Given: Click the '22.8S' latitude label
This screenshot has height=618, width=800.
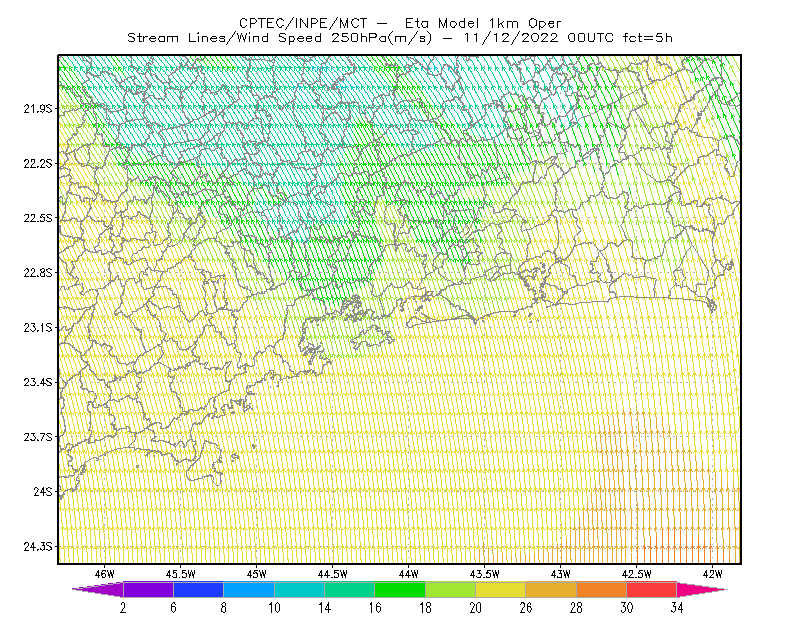Looking at the screenshot, I should (x=37, y=273).
